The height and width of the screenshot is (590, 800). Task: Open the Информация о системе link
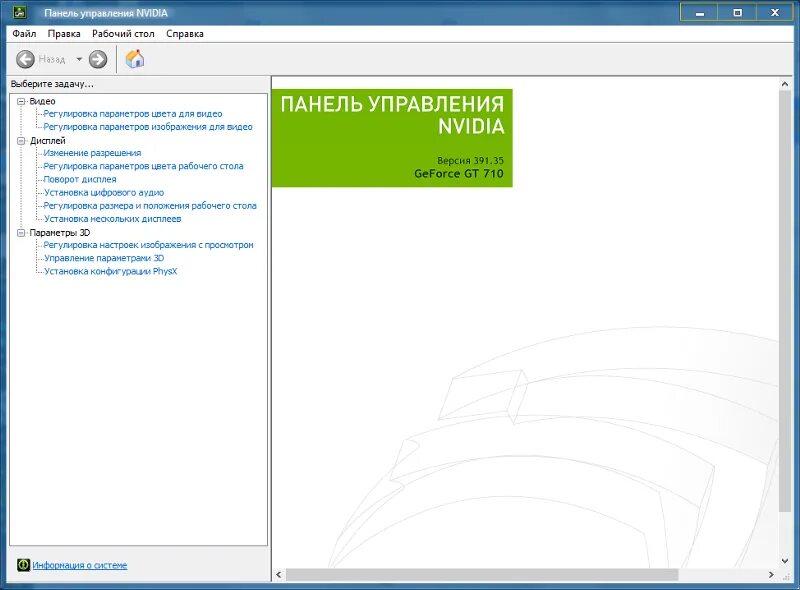tap(80, 565)
